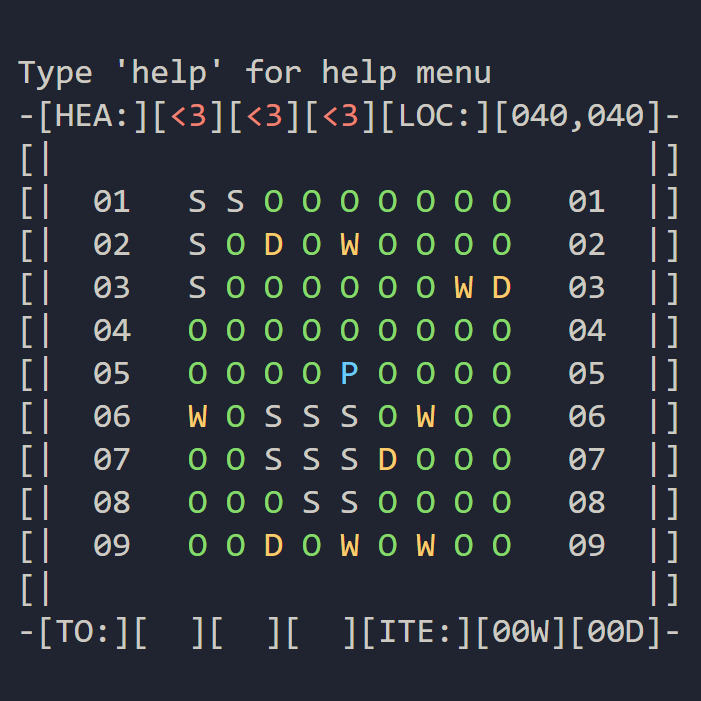Click the leftmost W in row 06

(x=197, y=417)
